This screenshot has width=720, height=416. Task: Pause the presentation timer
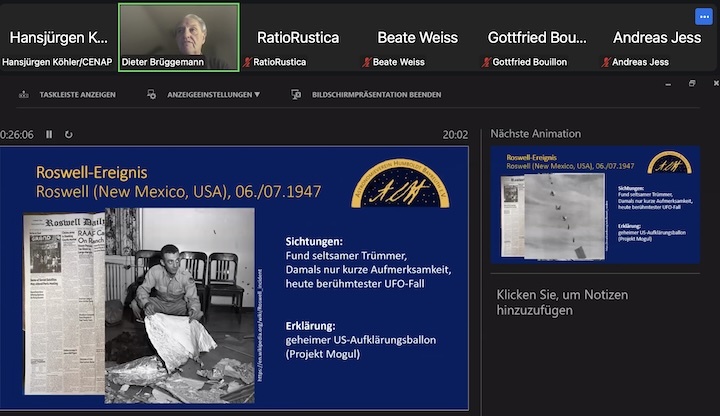[48, 134]
